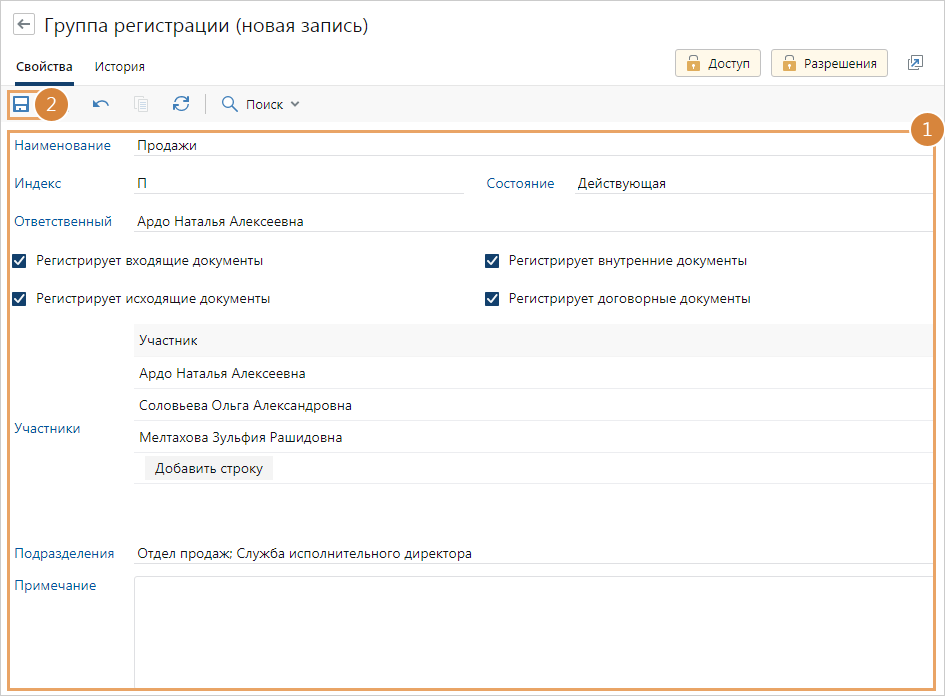This screenshot has height=696, width=945.
Task: Open the Доступ access settings
Action: tap(718, 63)
